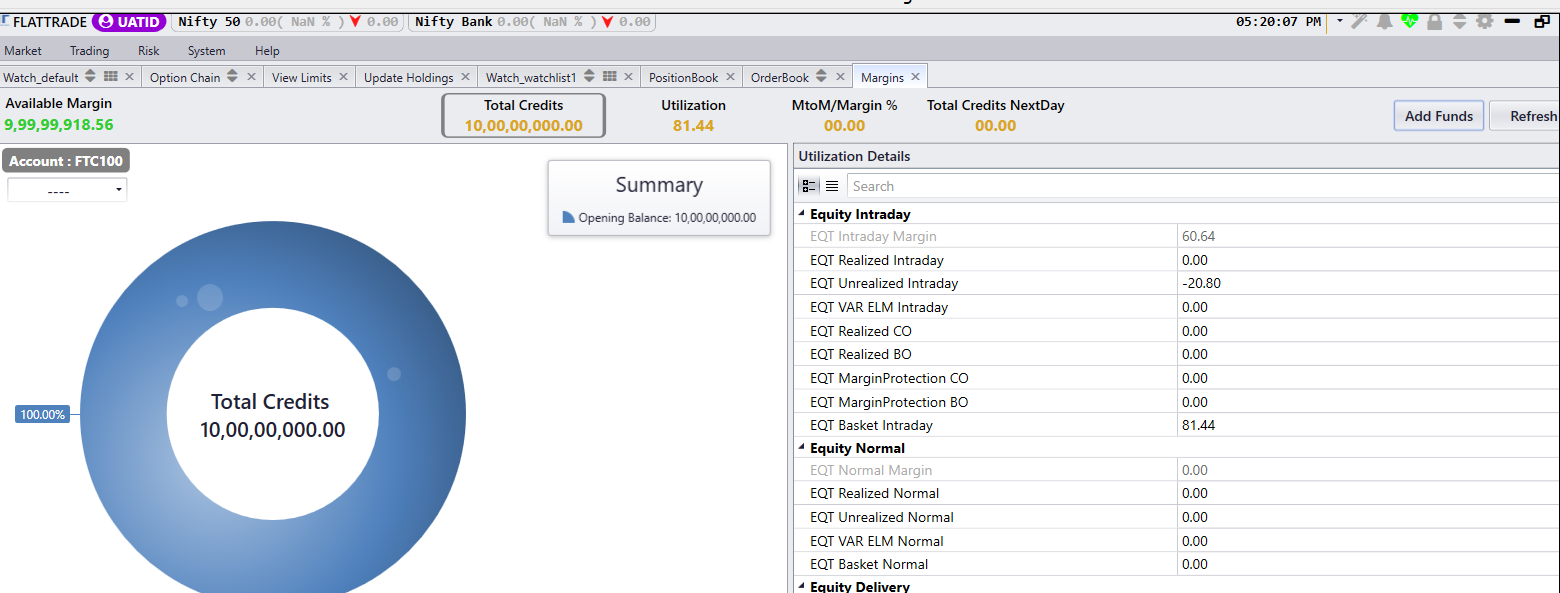This screenshot has width=1560, height=593.
Task: Close the Option Chain tab
Action: click(251, 76)
